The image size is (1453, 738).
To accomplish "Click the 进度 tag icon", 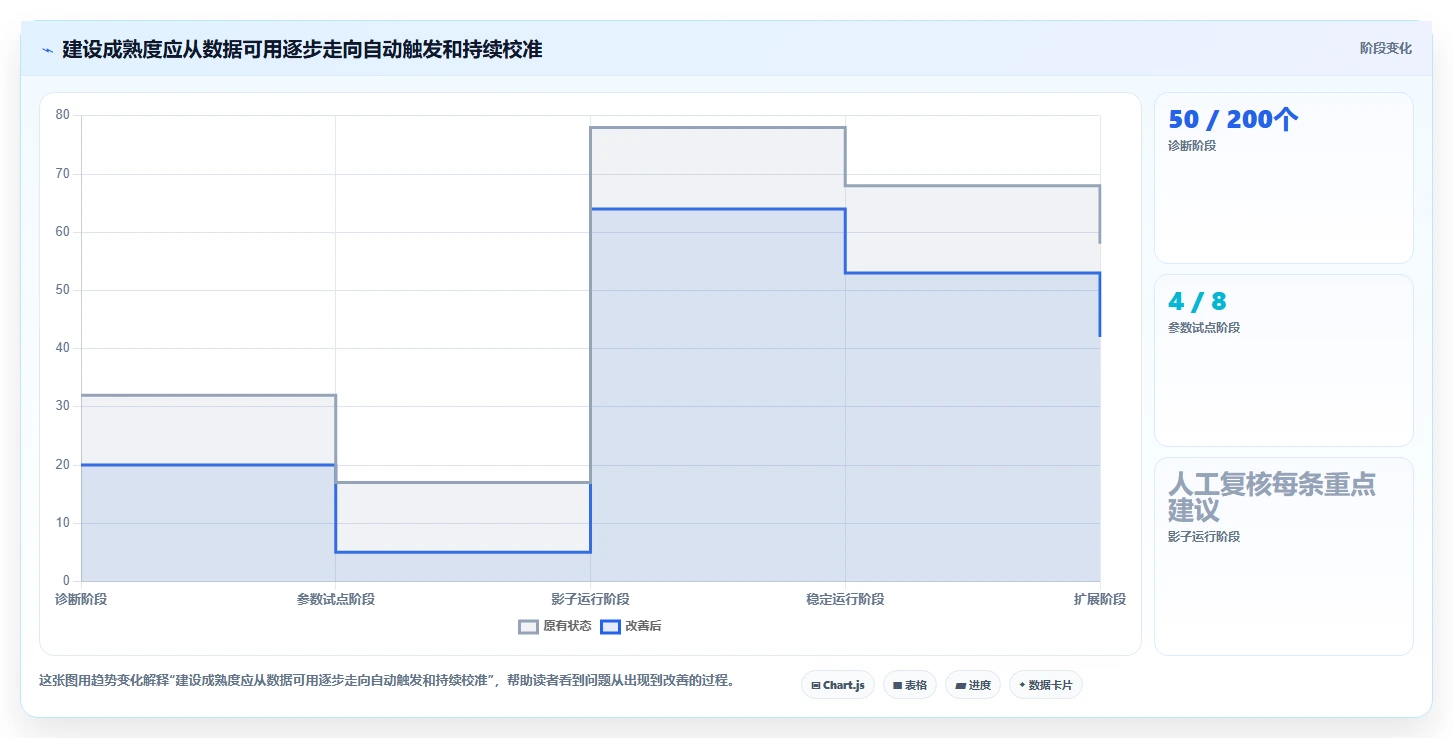I will pyautogui.click(x=960, y=686).
